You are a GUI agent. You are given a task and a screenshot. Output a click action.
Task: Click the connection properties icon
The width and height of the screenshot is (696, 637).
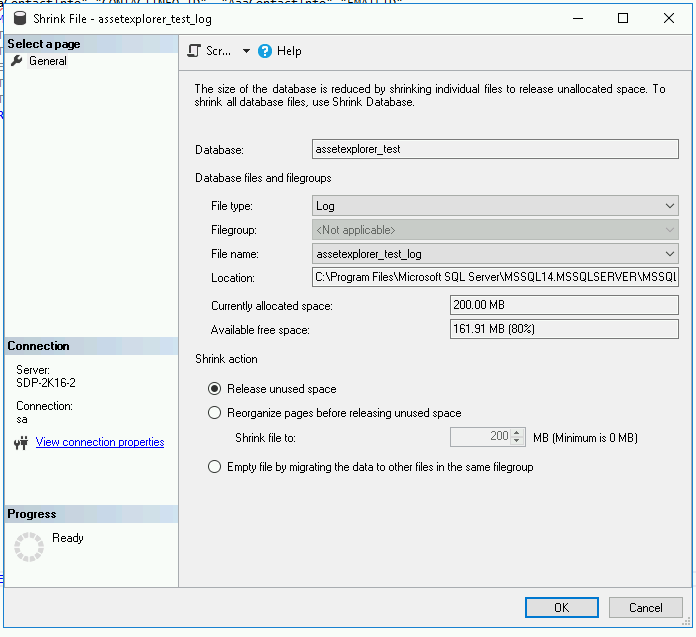click(20, 442)
